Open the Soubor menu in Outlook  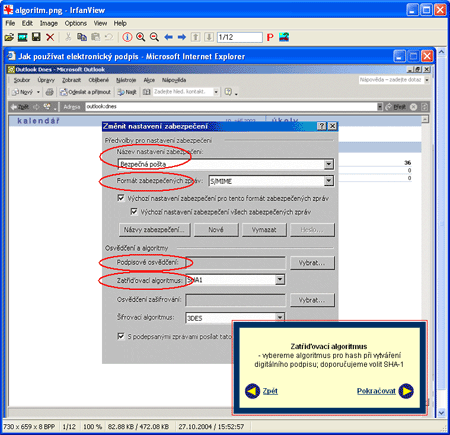[22, 80]
